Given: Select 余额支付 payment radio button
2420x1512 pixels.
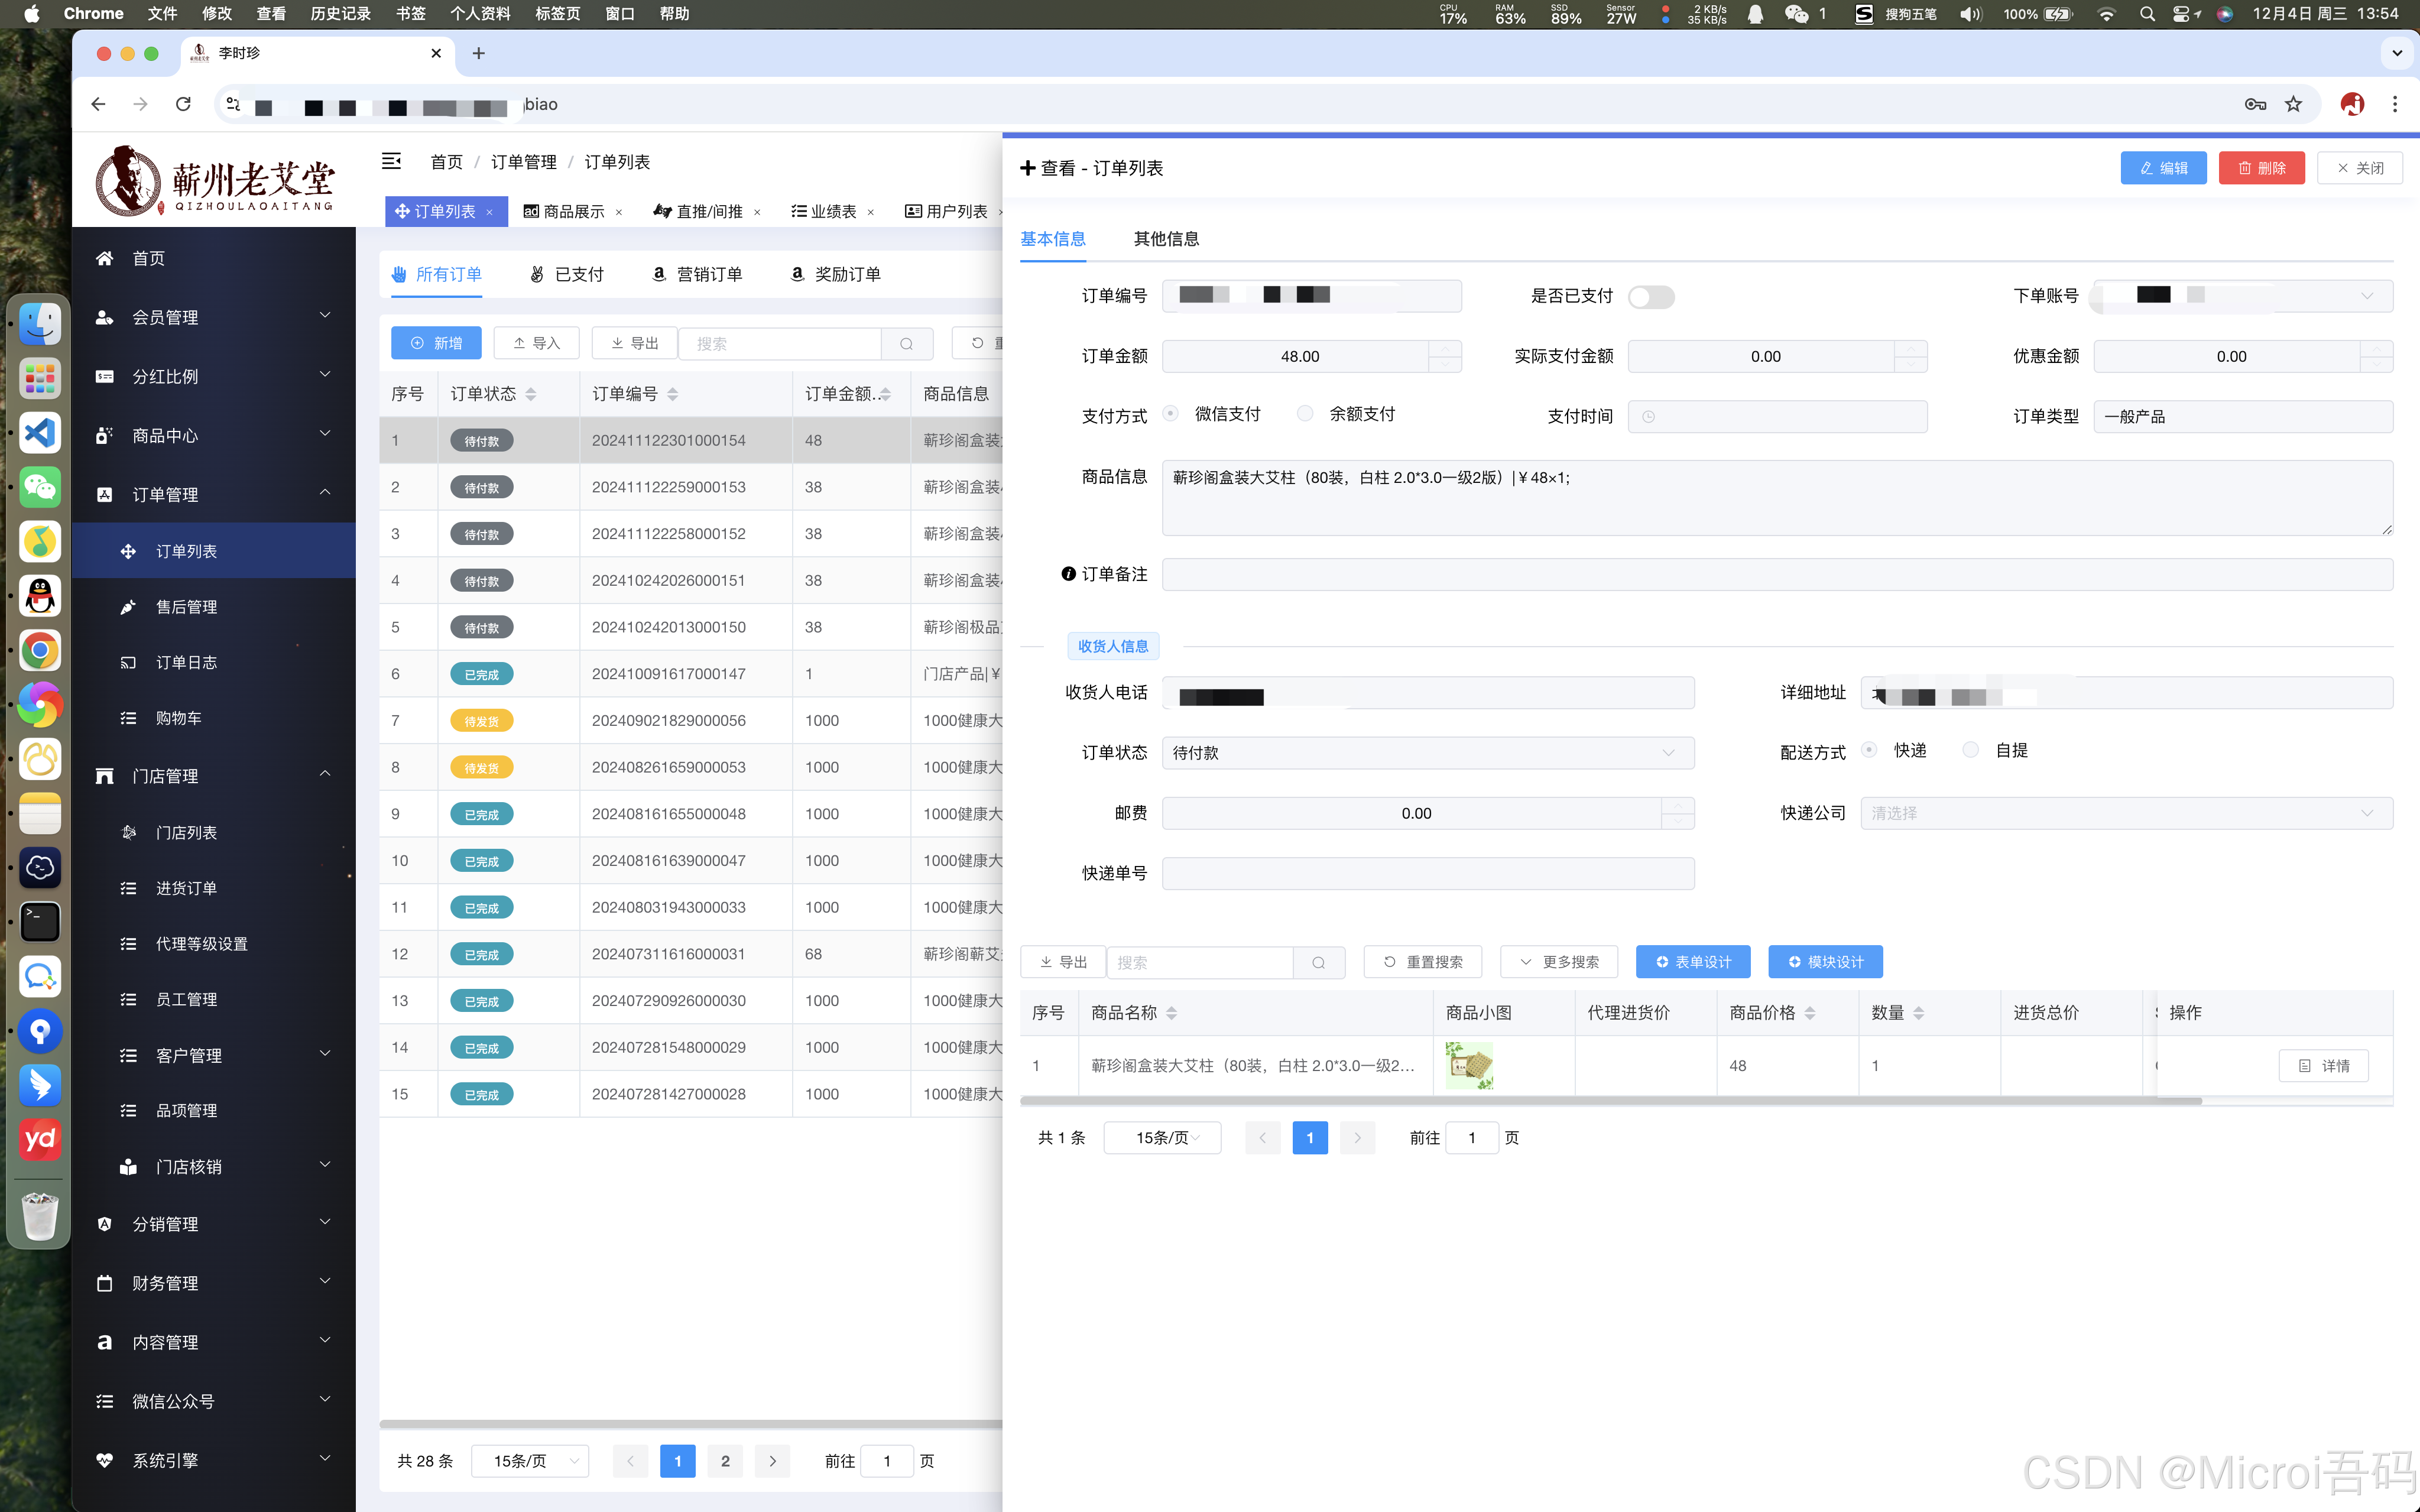Looking at the screenshot, I should (x=1305, y=414).
